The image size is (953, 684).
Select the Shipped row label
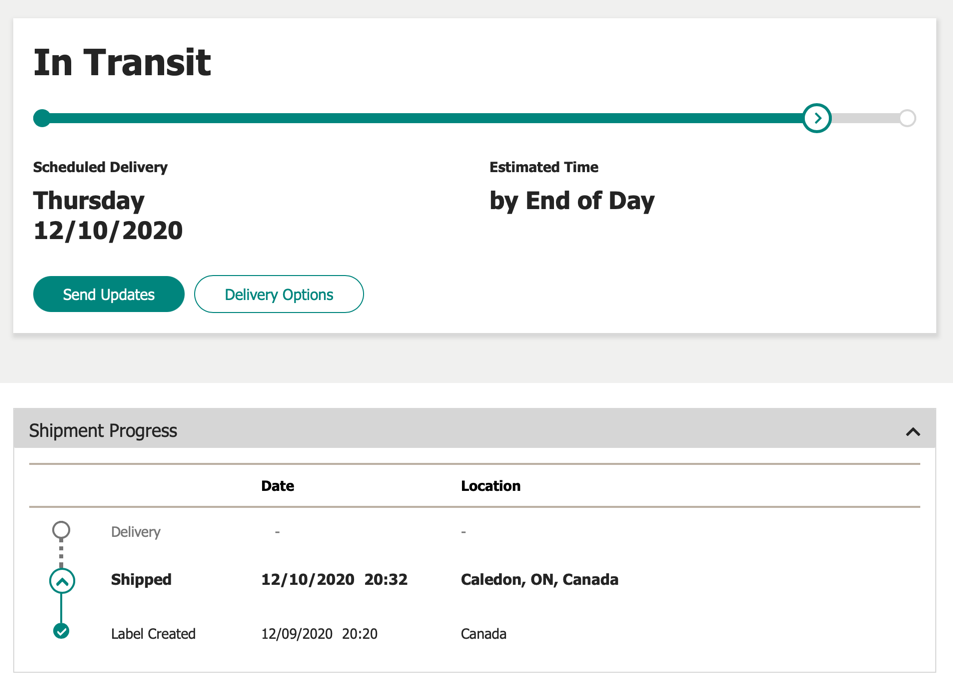141,580
